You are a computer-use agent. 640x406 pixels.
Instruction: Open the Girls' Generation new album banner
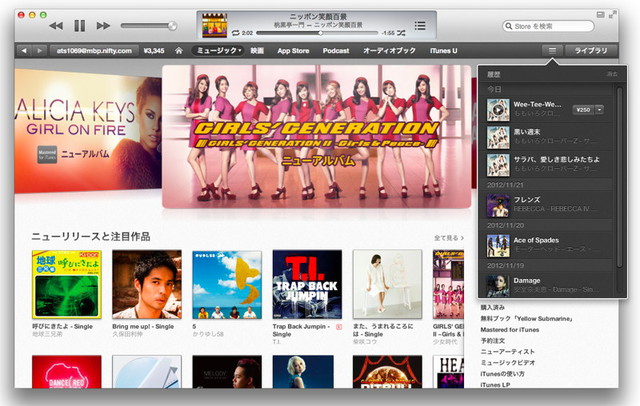coord(317,137)
